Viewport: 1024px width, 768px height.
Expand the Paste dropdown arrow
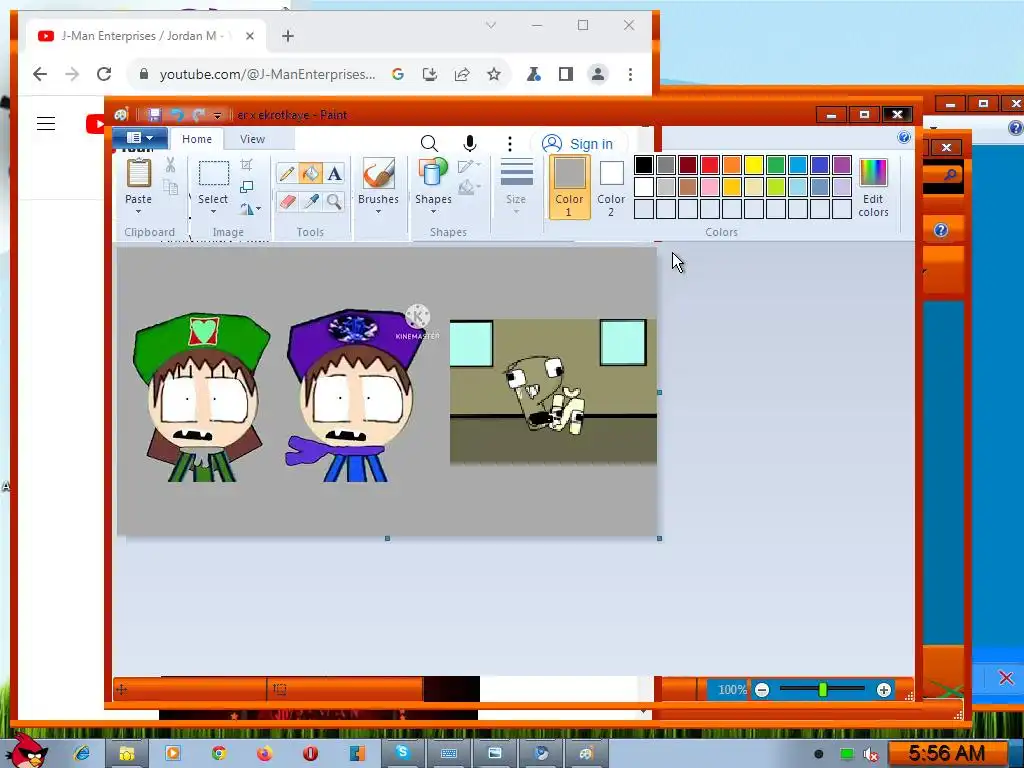tap(138, 212)
